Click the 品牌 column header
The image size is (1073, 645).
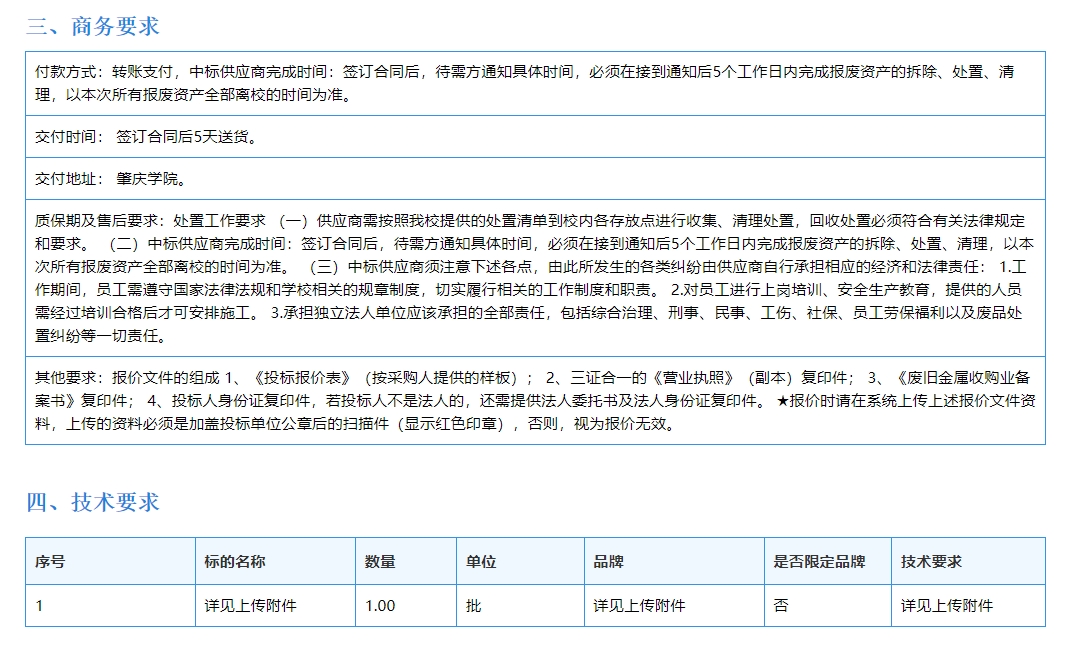[608, 562]
